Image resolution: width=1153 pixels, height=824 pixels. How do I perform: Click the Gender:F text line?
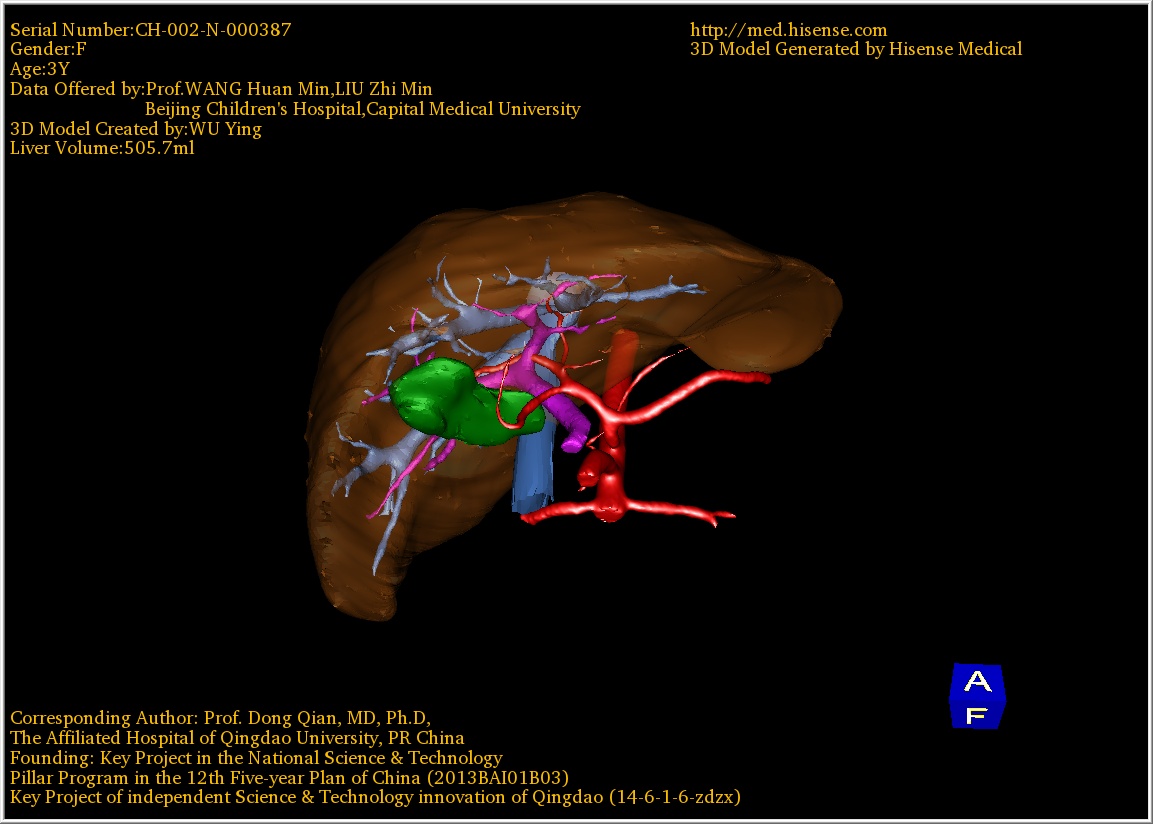click(x=48, y=49)
